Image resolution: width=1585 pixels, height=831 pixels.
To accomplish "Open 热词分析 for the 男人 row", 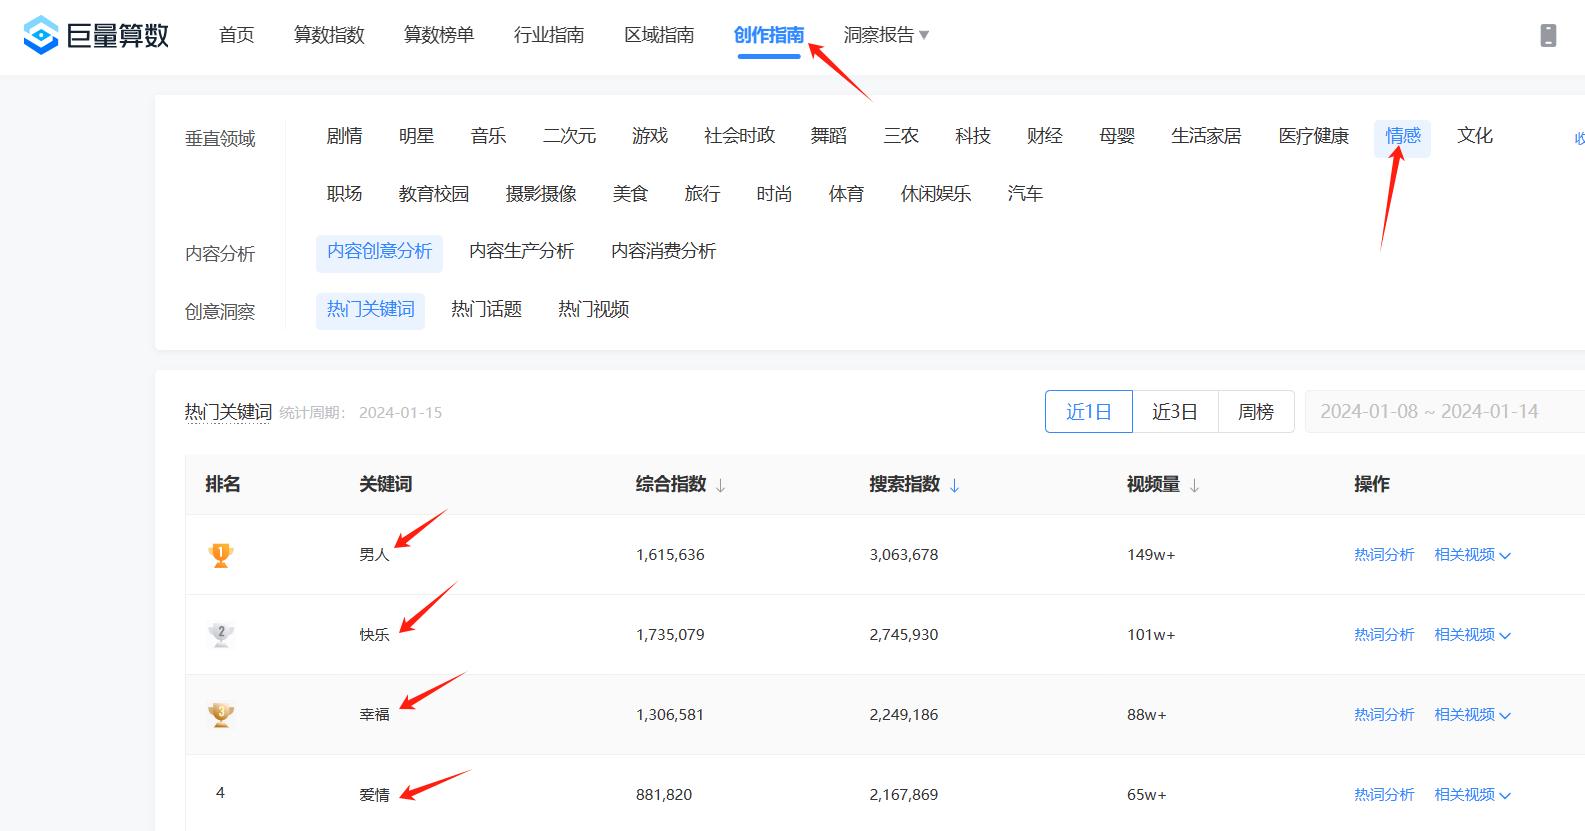I will [x=1384, y=555].
